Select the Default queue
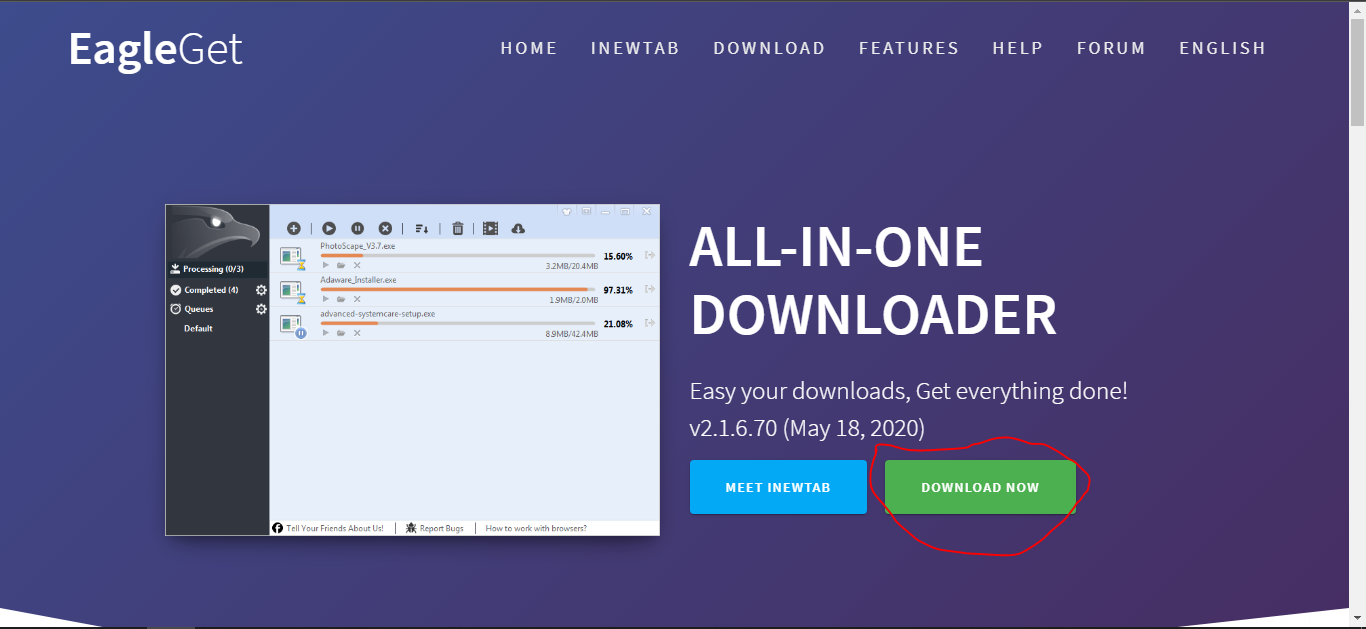This screenshot has height=629, width=1366. (198, 328)
